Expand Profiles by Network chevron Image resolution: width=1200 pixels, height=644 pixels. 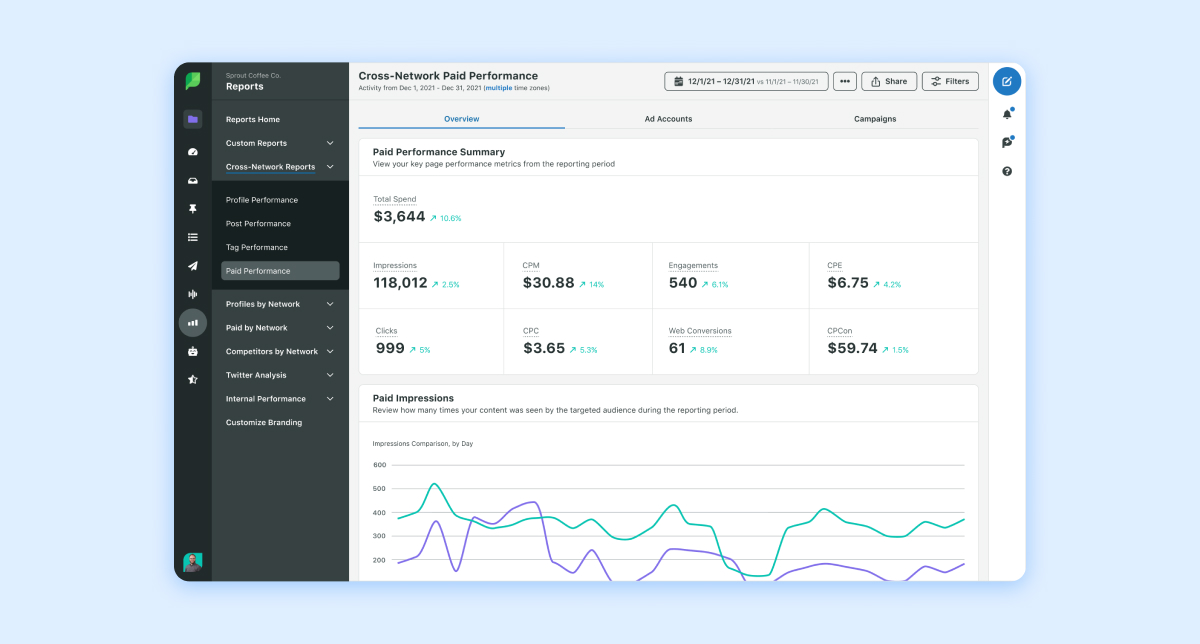click(330, 304)
